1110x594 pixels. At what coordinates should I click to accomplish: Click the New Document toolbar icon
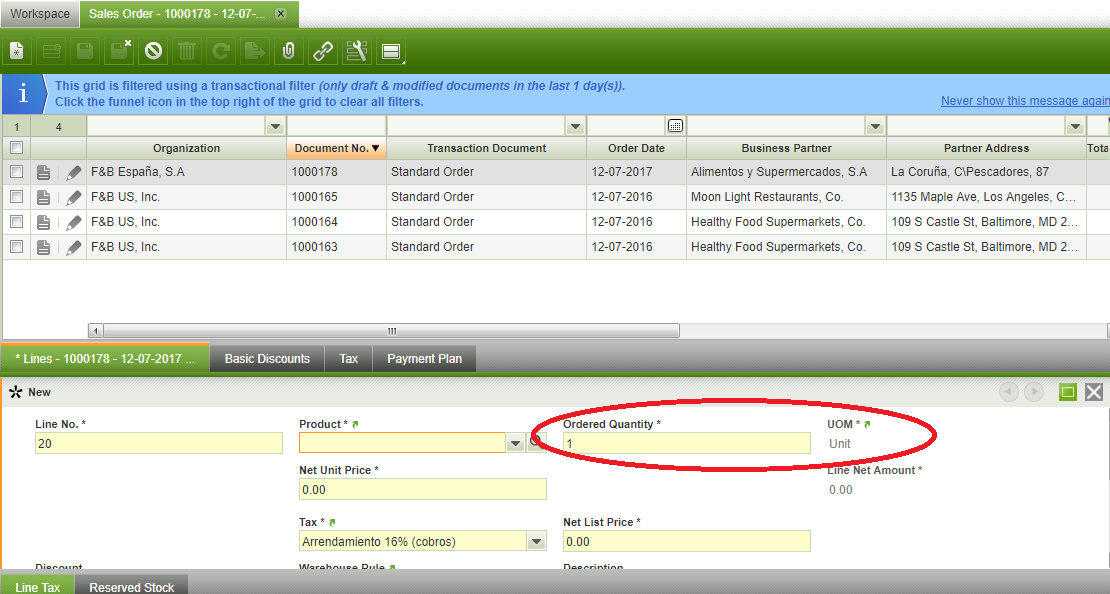click(17, 51)
